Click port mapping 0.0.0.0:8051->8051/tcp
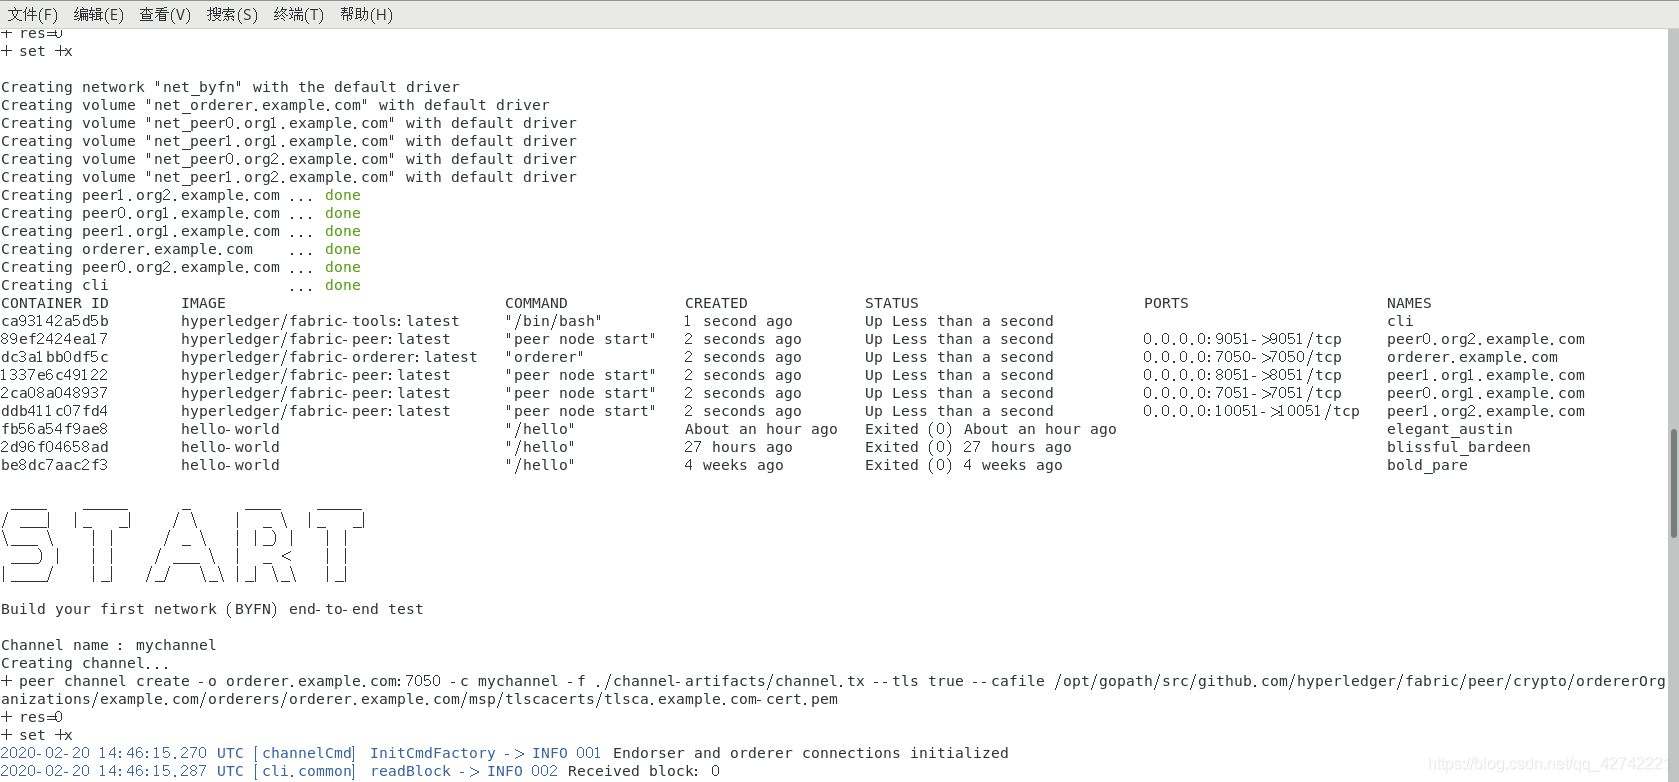Image resolution: width=1679 pixels, height=782 pixels. (1243, 375)
